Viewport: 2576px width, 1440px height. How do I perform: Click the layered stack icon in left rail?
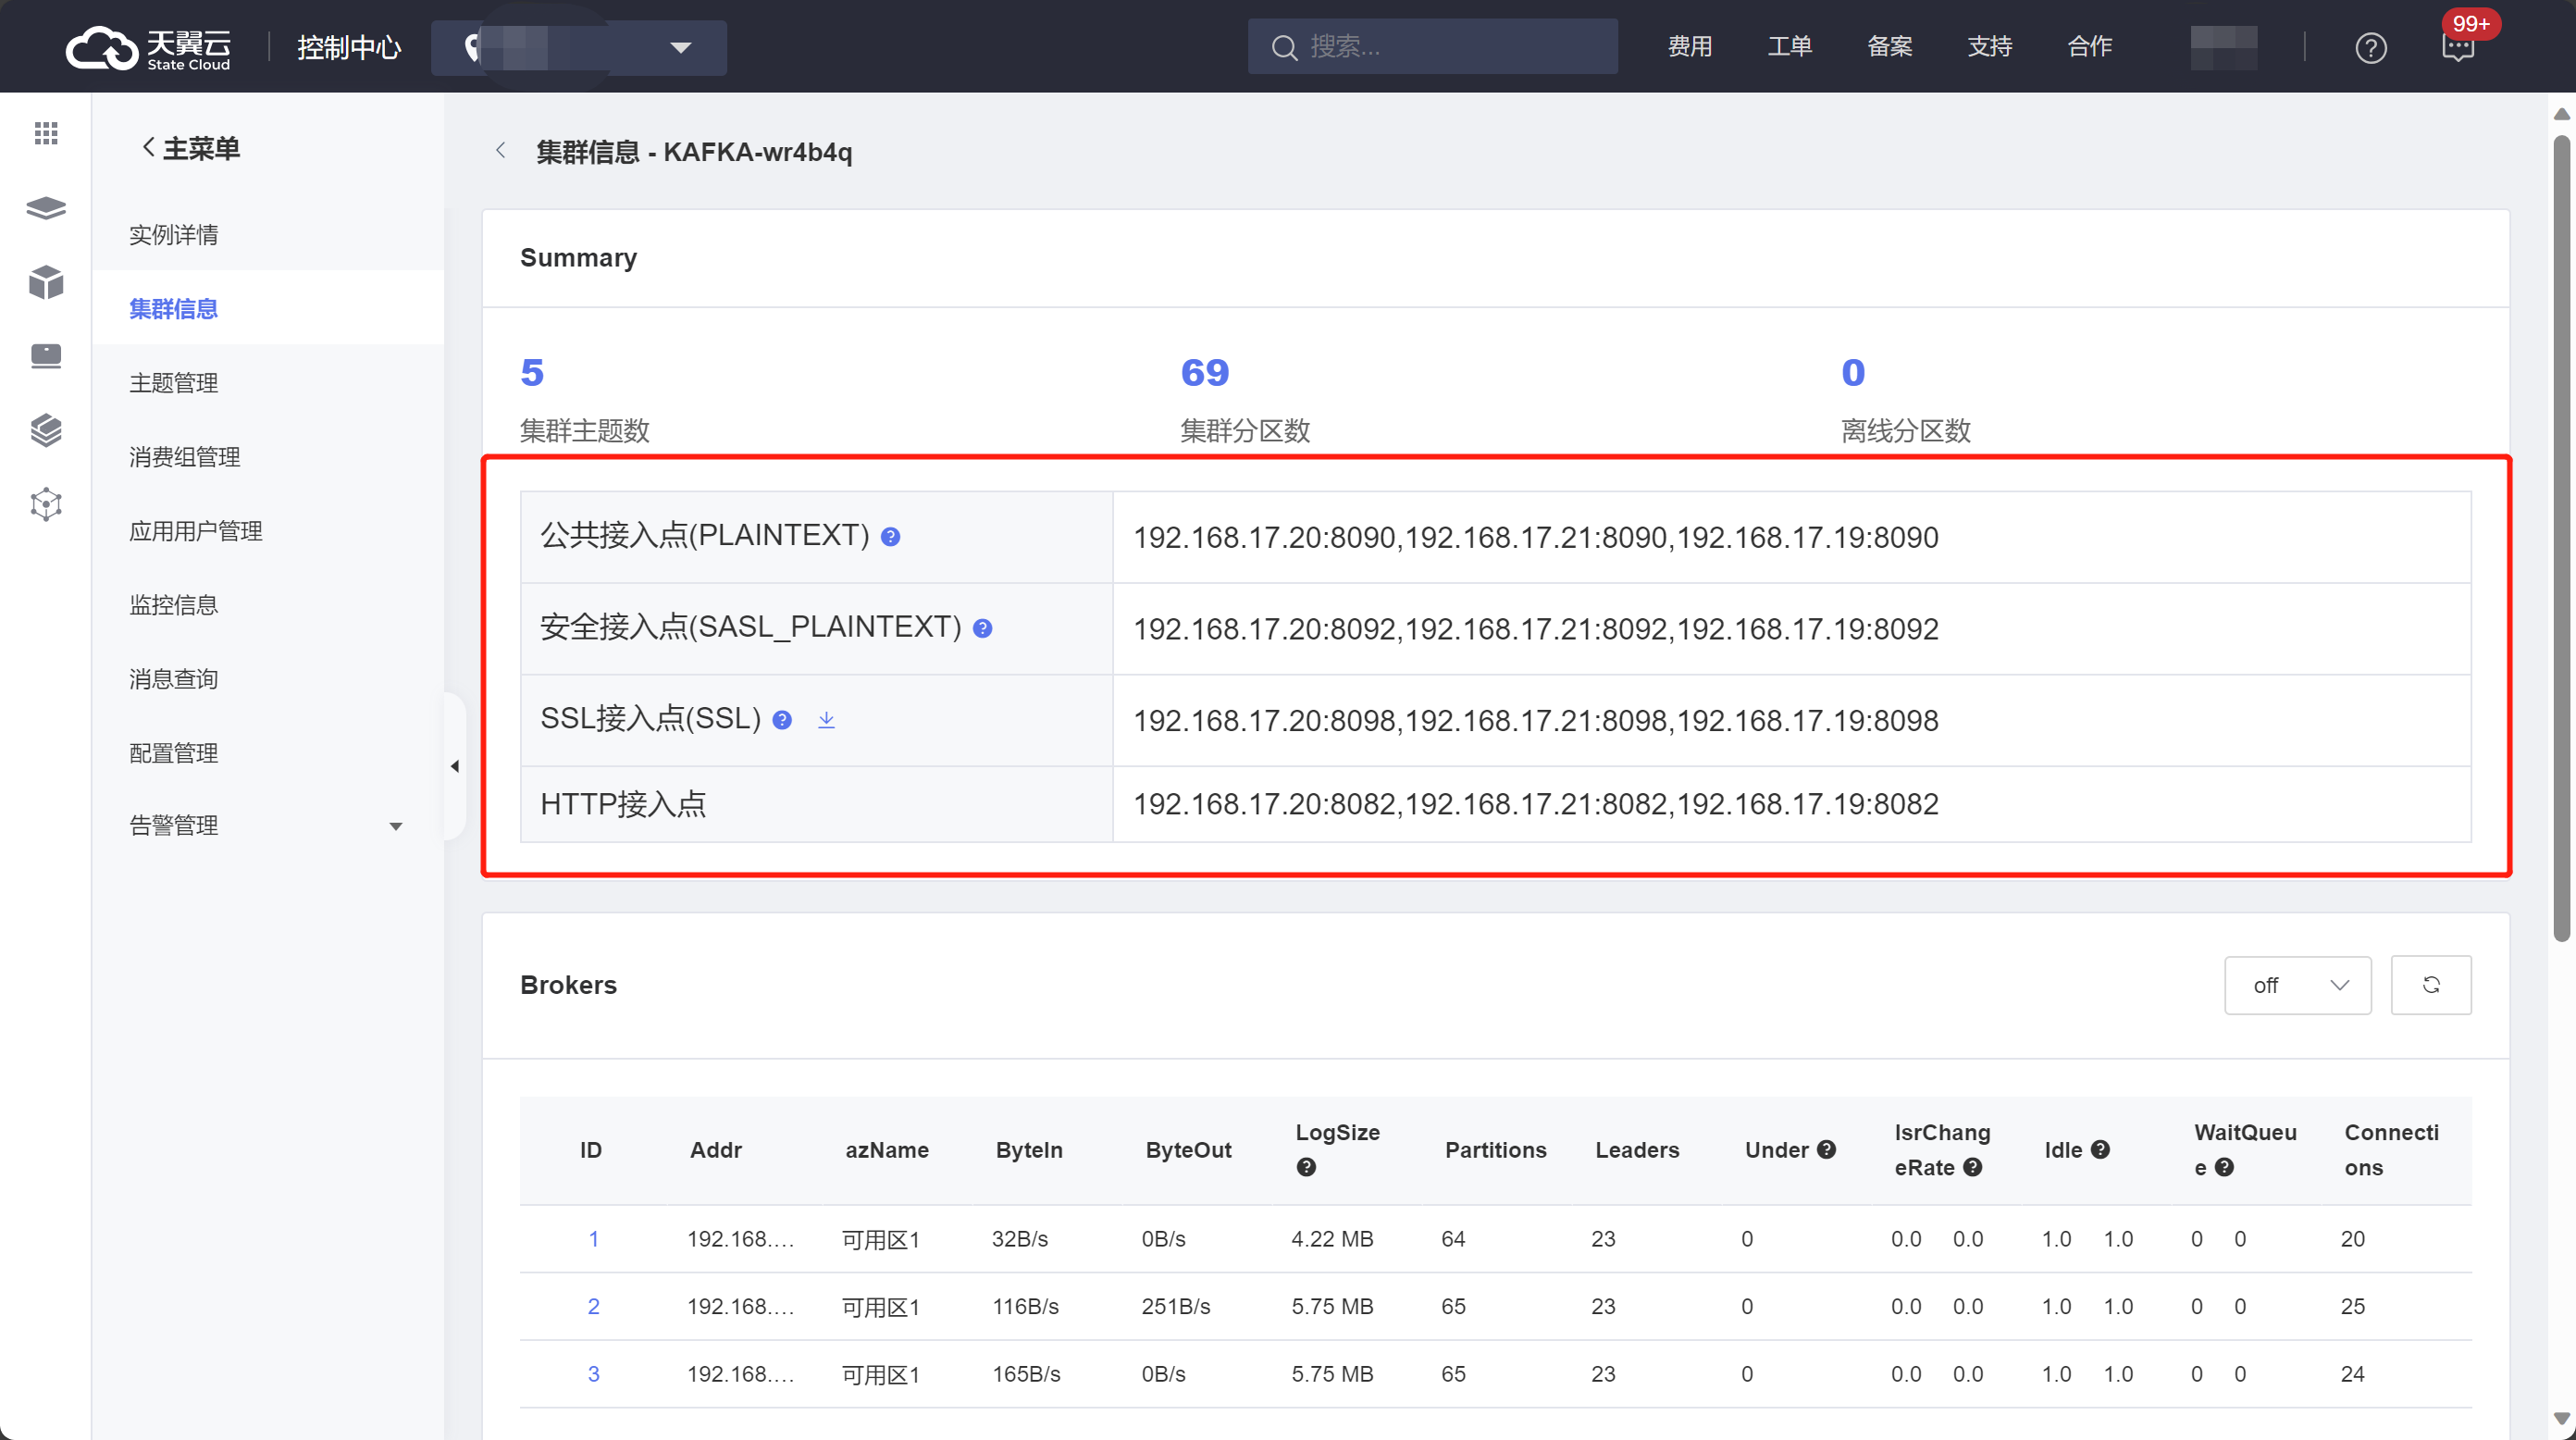[46, 430]
